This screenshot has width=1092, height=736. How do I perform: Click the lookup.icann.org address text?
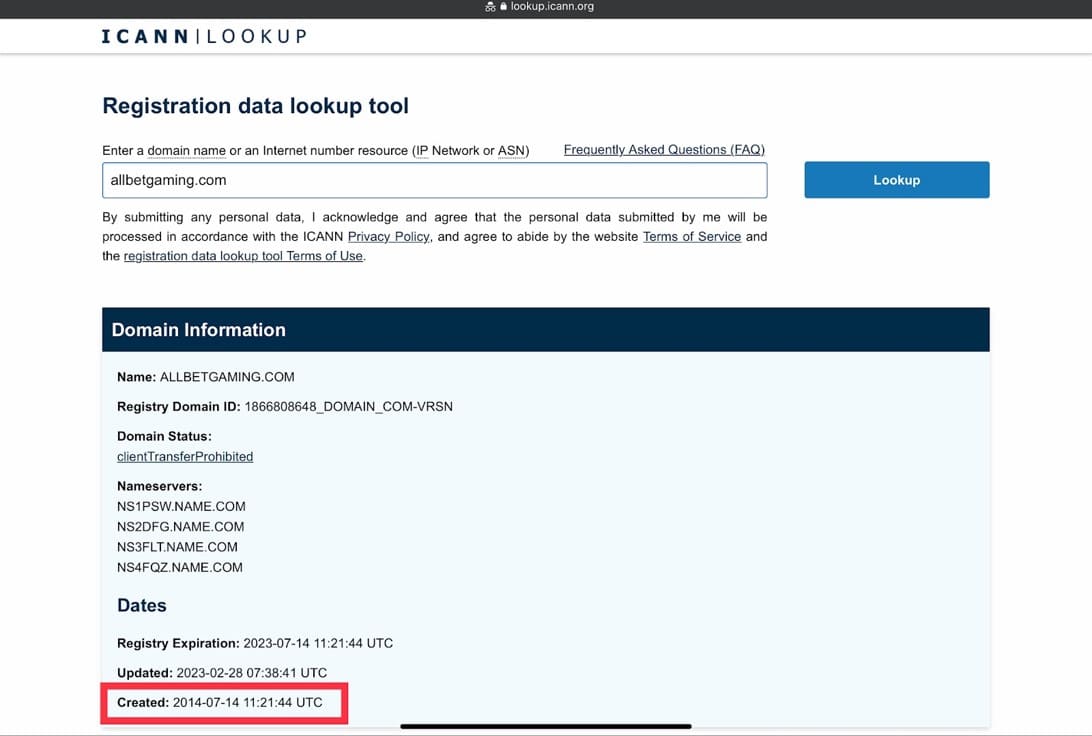click(x=552, y=6)
